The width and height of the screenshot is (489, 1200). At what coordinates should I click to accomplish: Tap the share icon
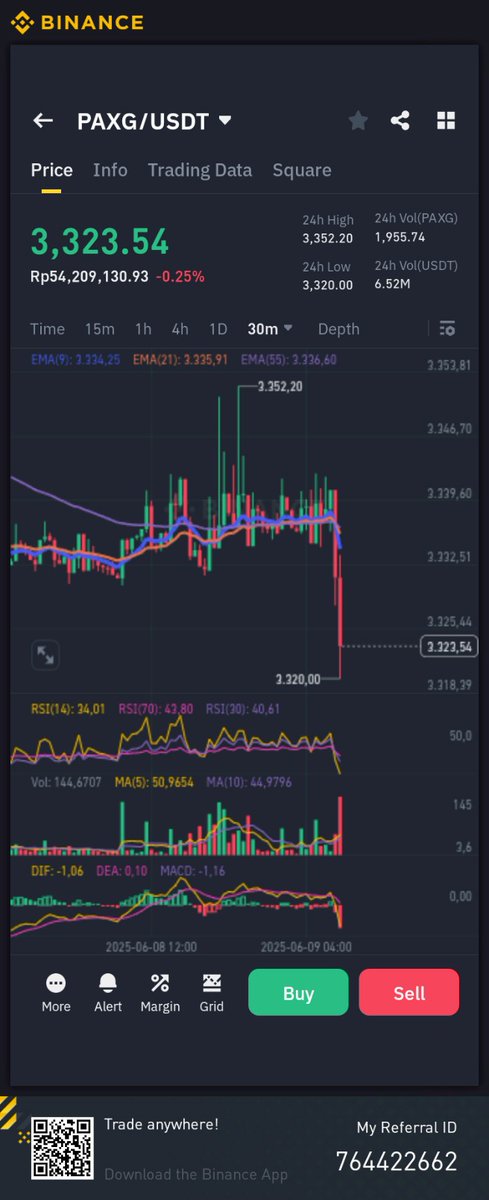(400, 121)
